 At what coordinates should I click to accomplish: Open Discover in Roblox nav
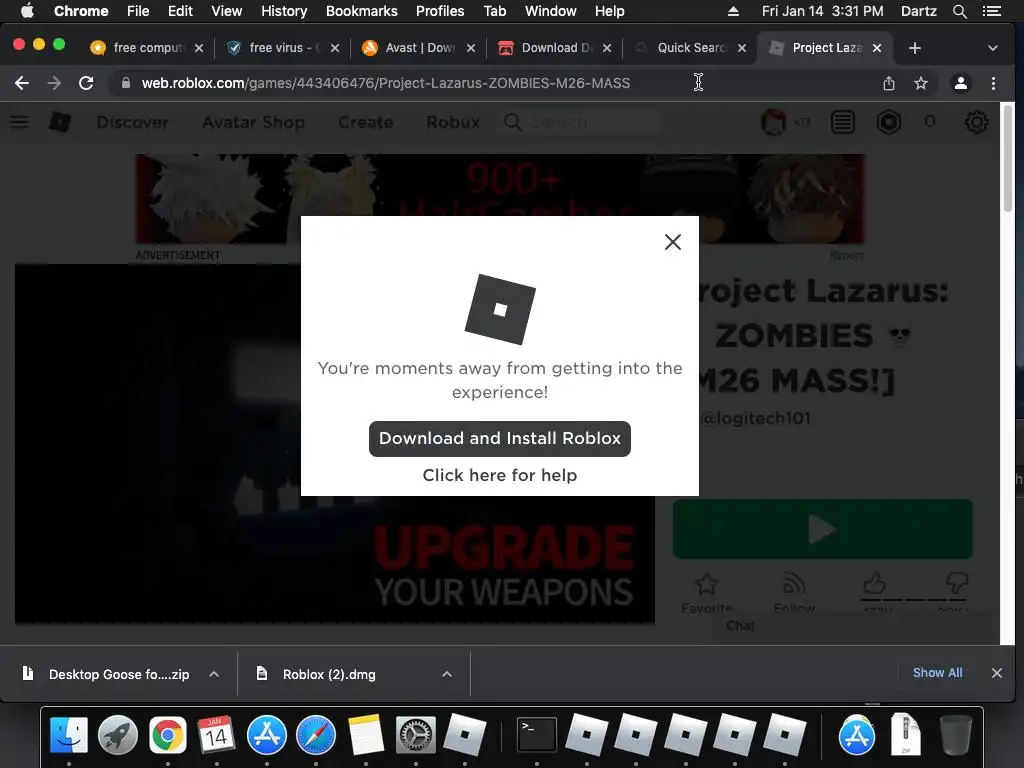[x=133, y=122]
